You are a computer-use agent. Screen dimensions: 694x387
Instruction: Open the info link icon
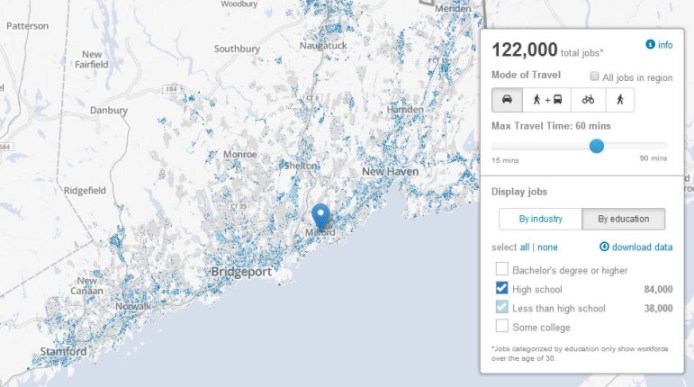pos(650,44)
